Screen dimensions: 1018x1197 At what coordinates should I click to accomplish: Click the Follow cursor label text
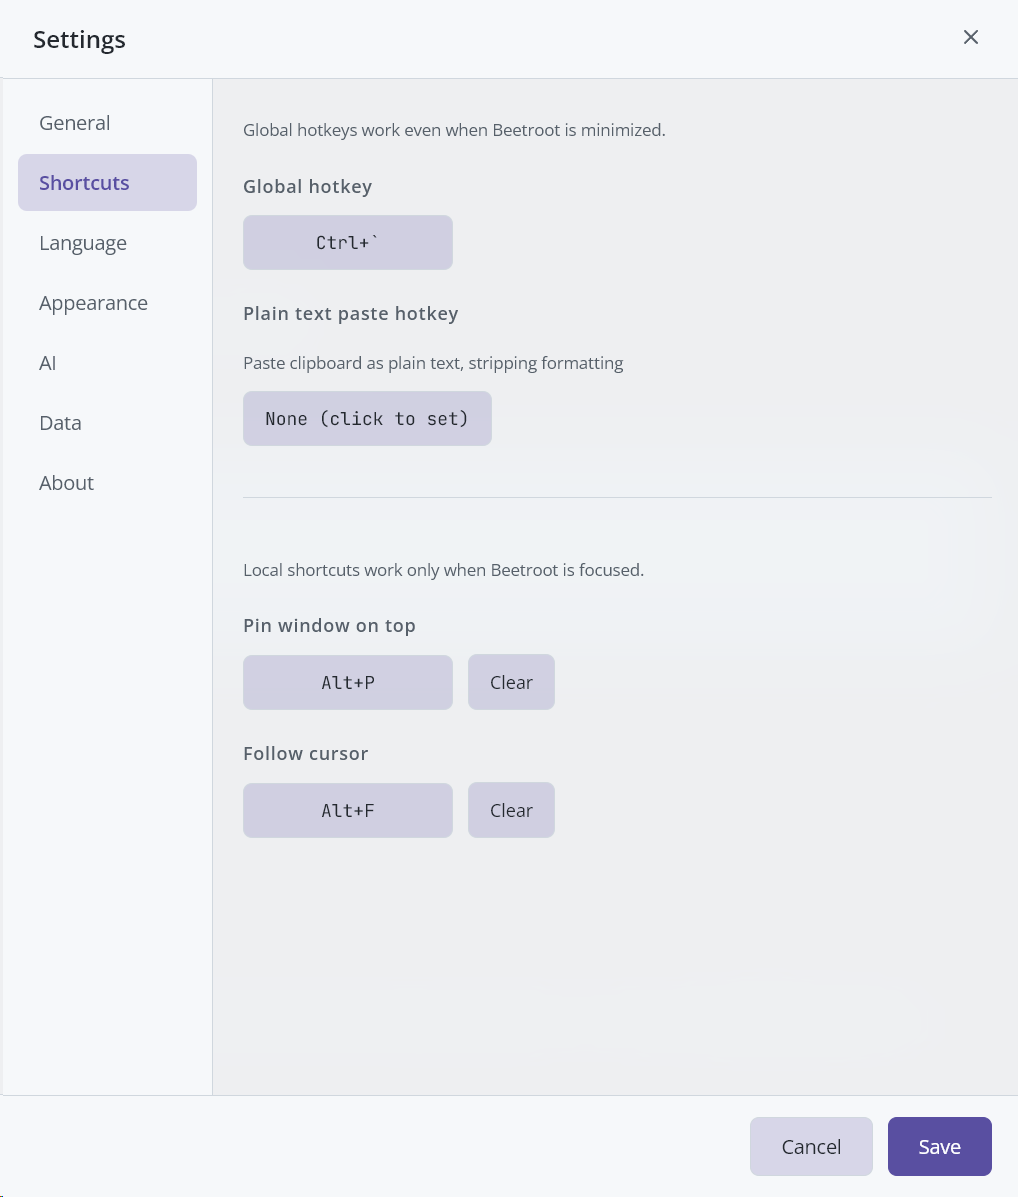click(x=305, y=753)
